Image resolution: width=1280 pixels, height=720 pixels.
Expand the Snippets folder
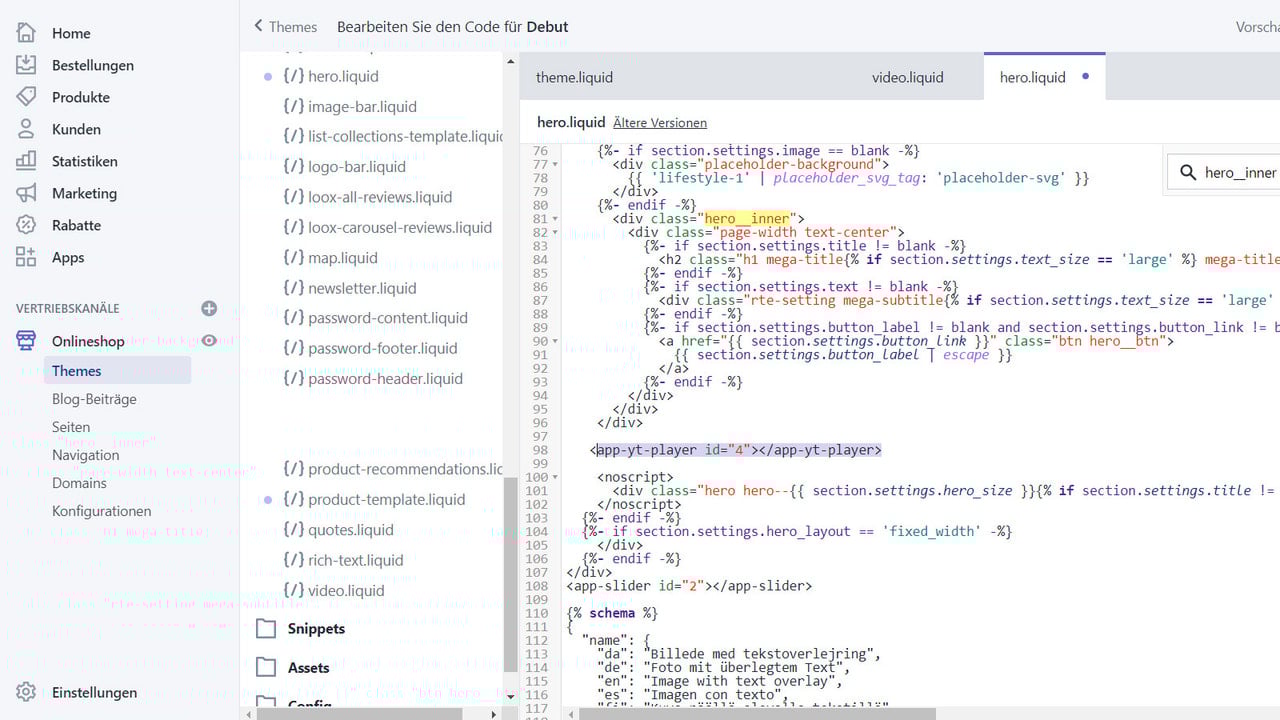point(316,628)
